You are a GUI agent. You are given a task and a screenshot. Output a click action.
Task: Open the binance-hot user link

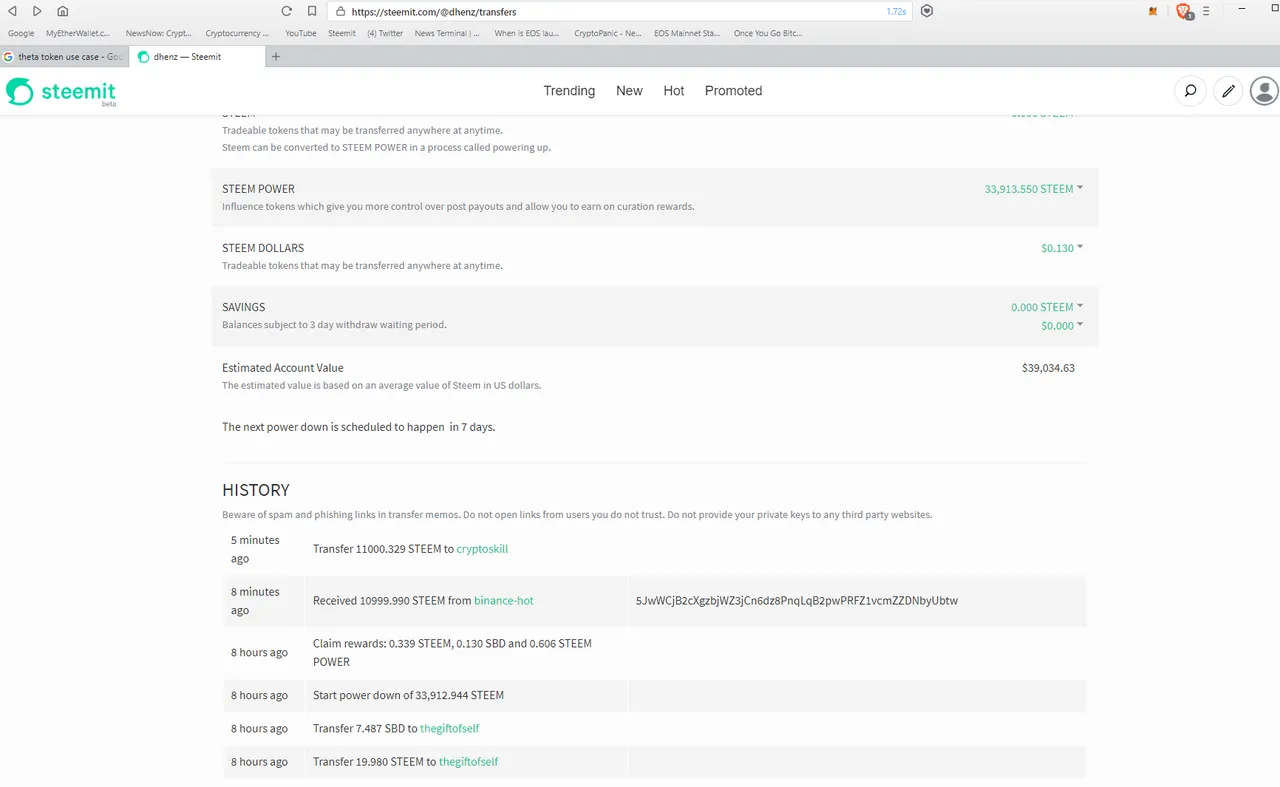coord(504,601)
